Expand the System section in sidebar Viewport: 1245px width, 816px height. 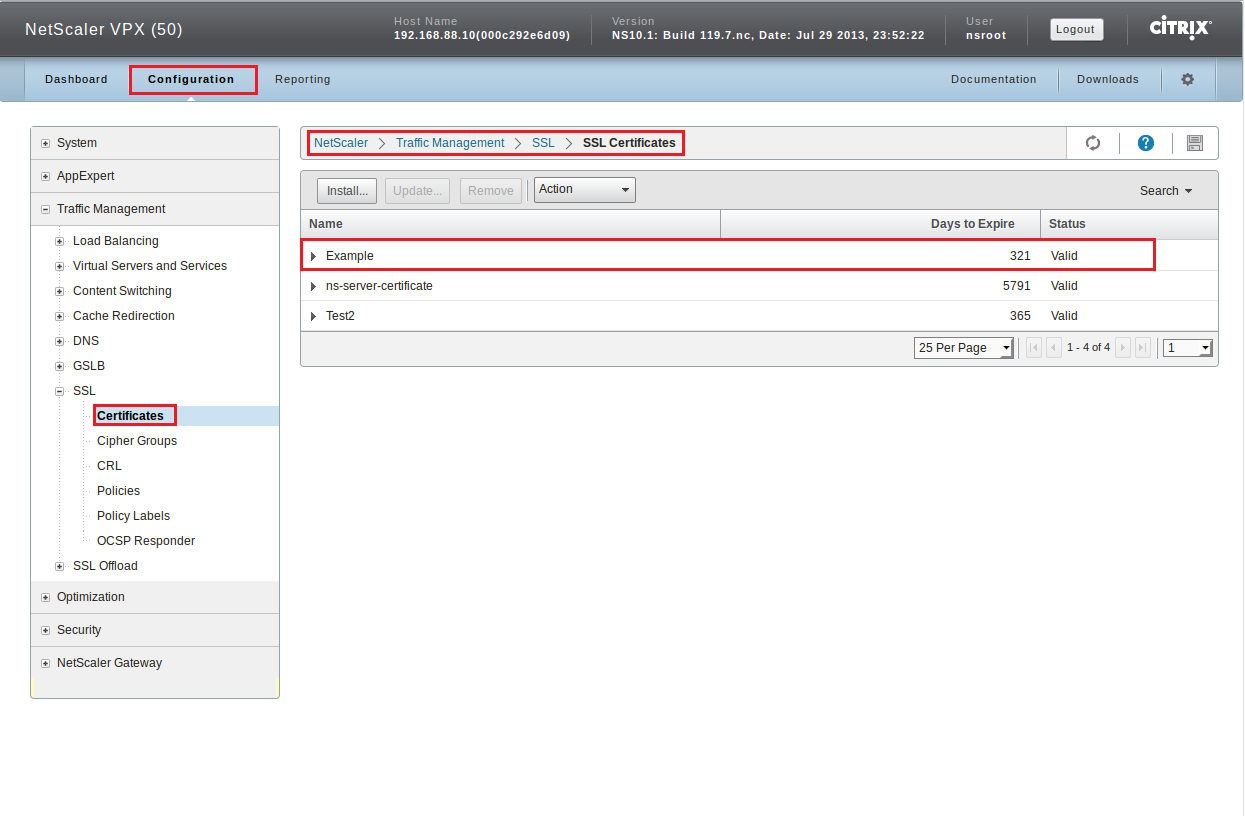click(45, 143)
